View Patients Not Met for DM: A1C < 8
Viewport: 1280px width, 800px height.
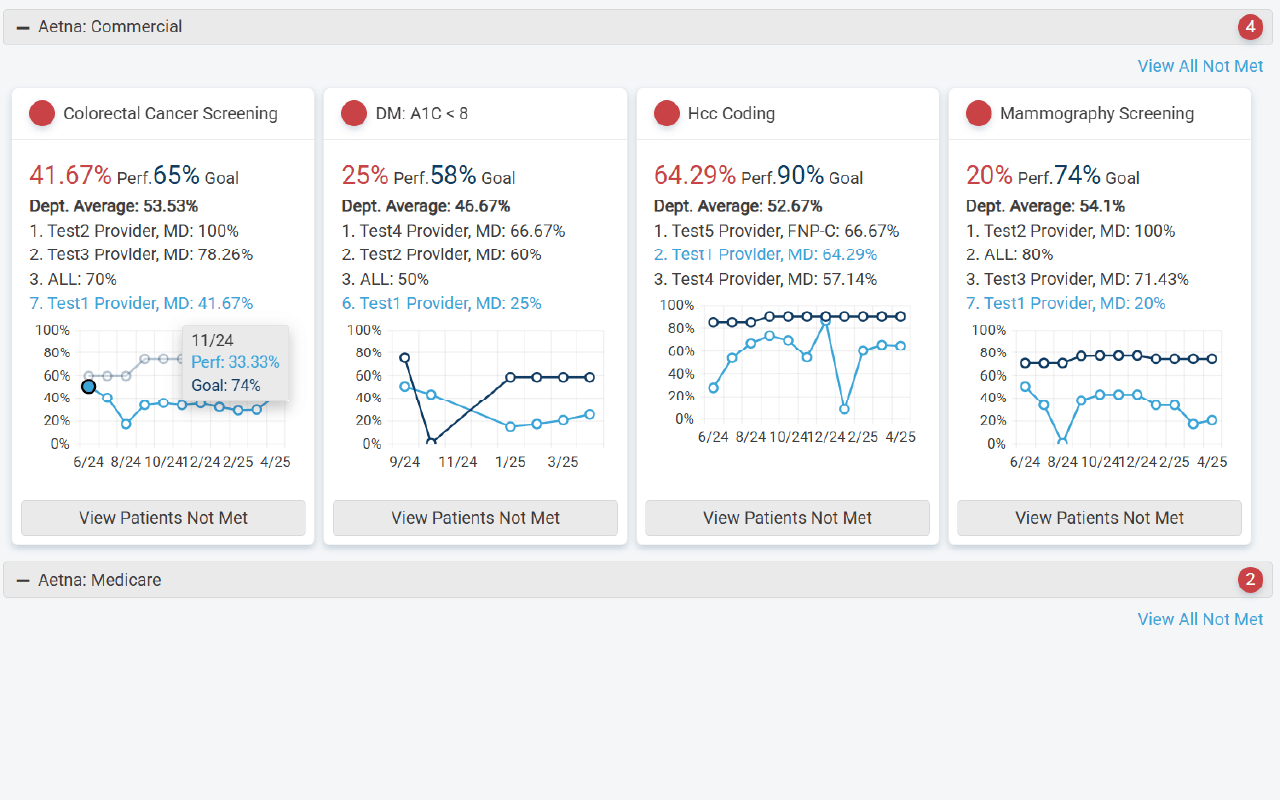click(x=475, y=518)
